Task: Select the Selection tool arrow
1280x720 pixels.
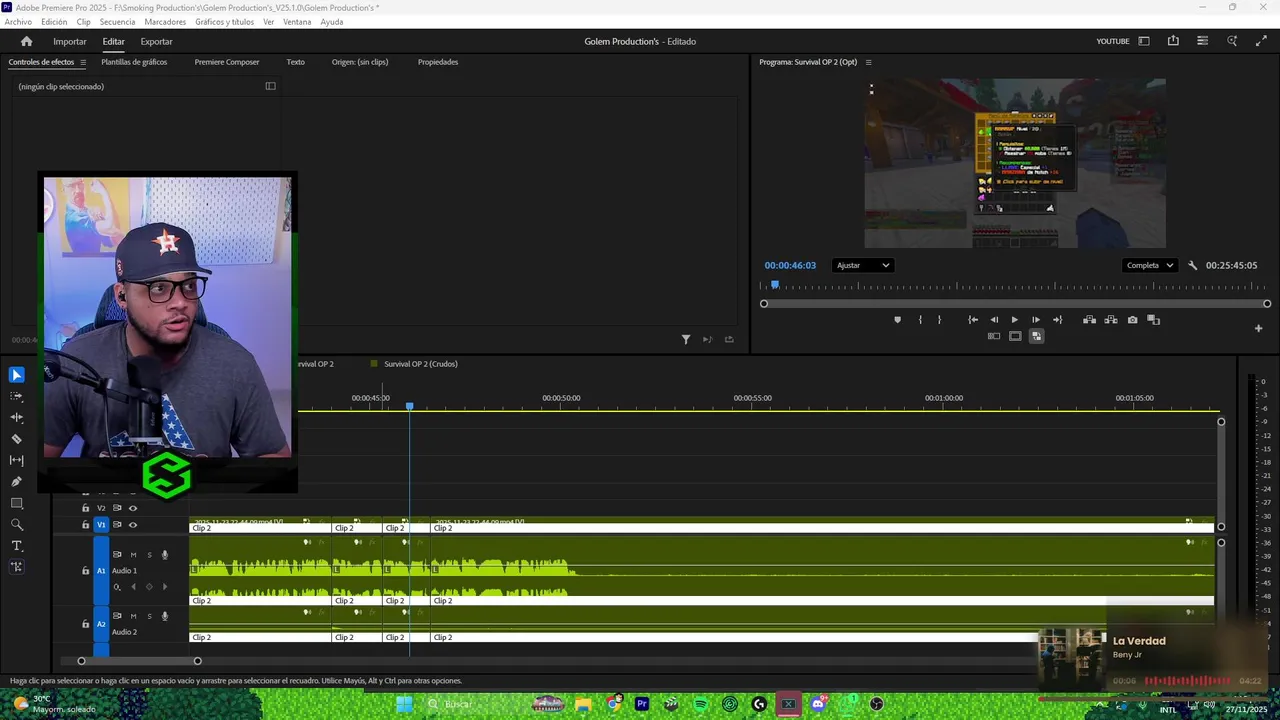Action: 16,375
